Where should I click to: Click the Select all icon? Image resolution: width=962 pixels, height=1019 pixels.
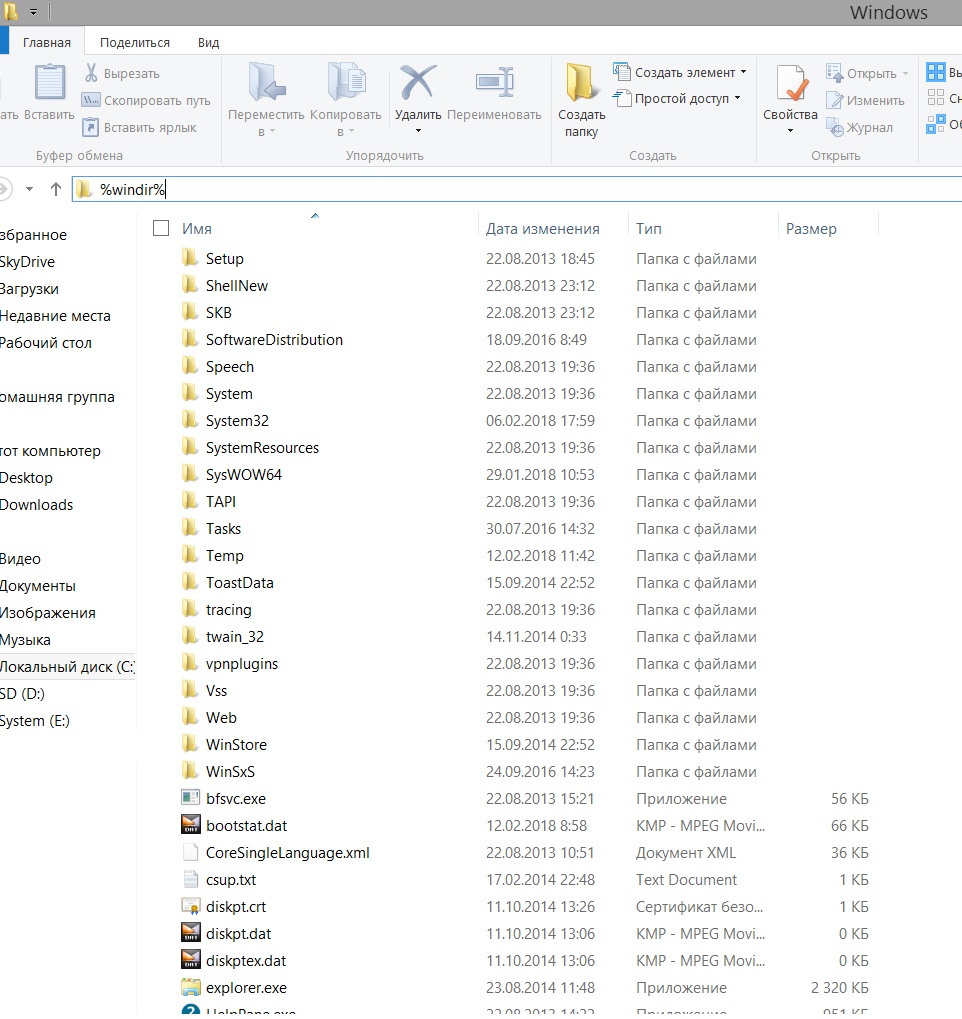pyautogui.click(x=935, y=71)
